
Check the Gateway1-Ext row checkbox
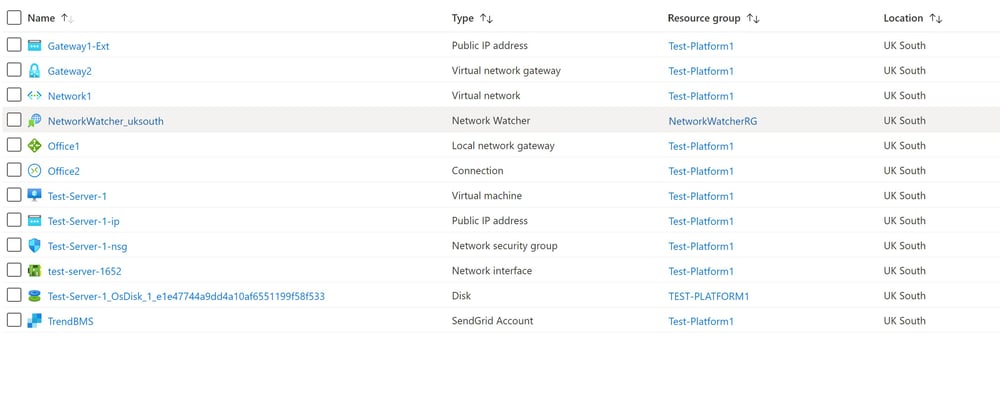point(14,45)
